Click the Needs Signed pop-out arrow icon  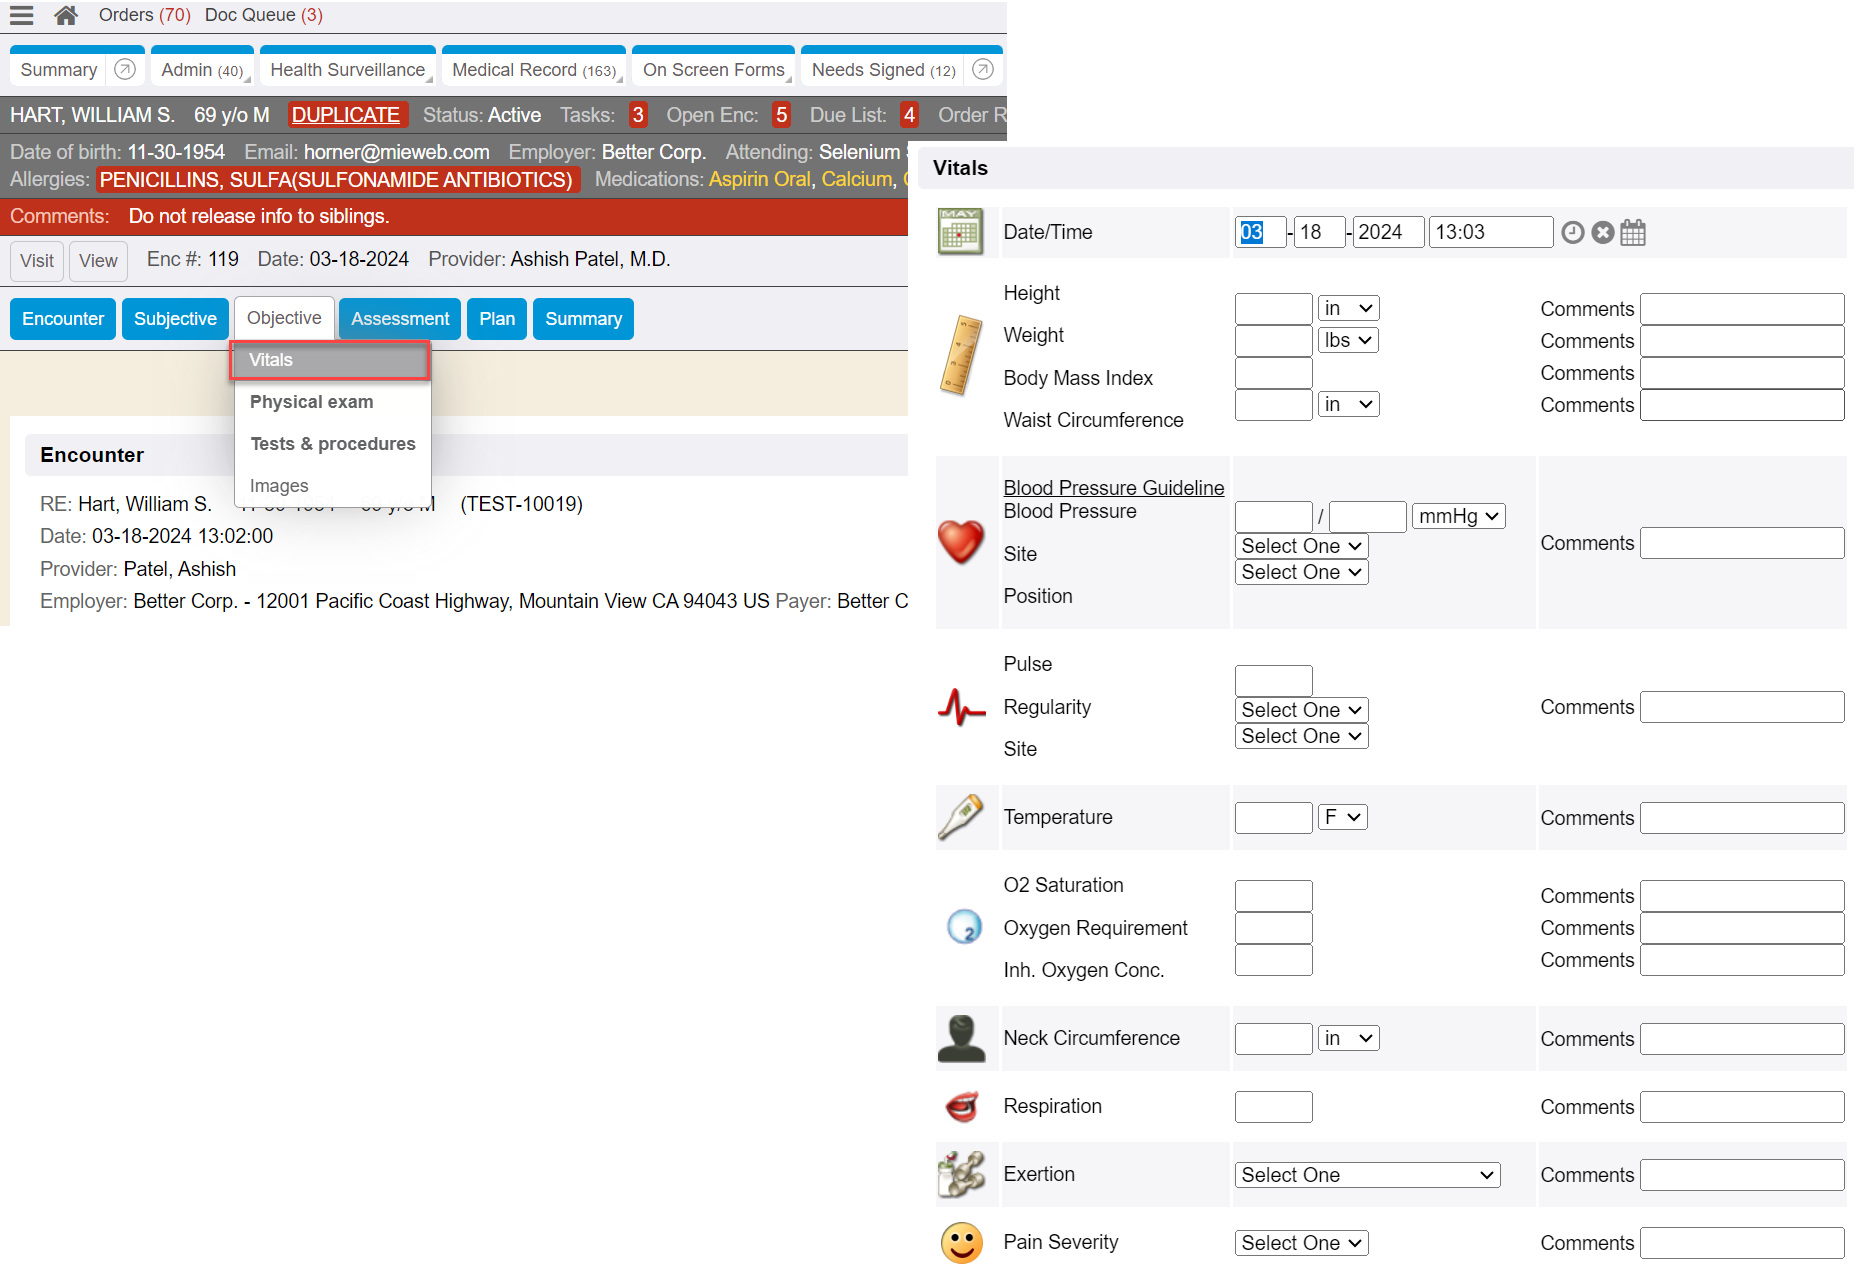tap(982, 69)
